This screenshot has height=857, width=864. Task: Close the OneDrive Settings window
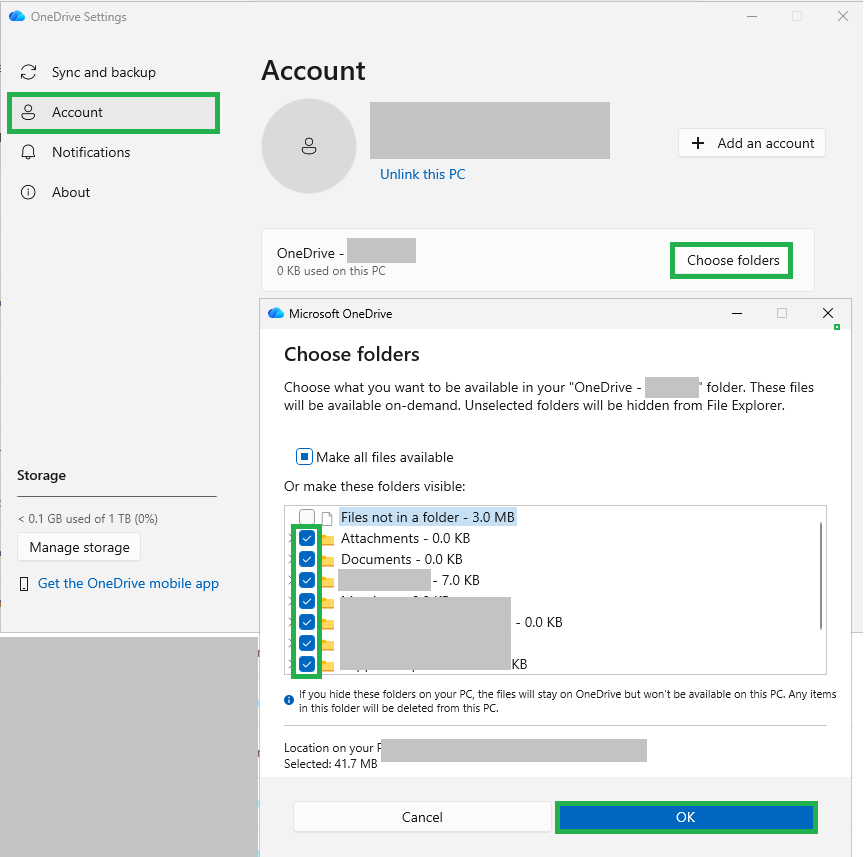(843, 17)
